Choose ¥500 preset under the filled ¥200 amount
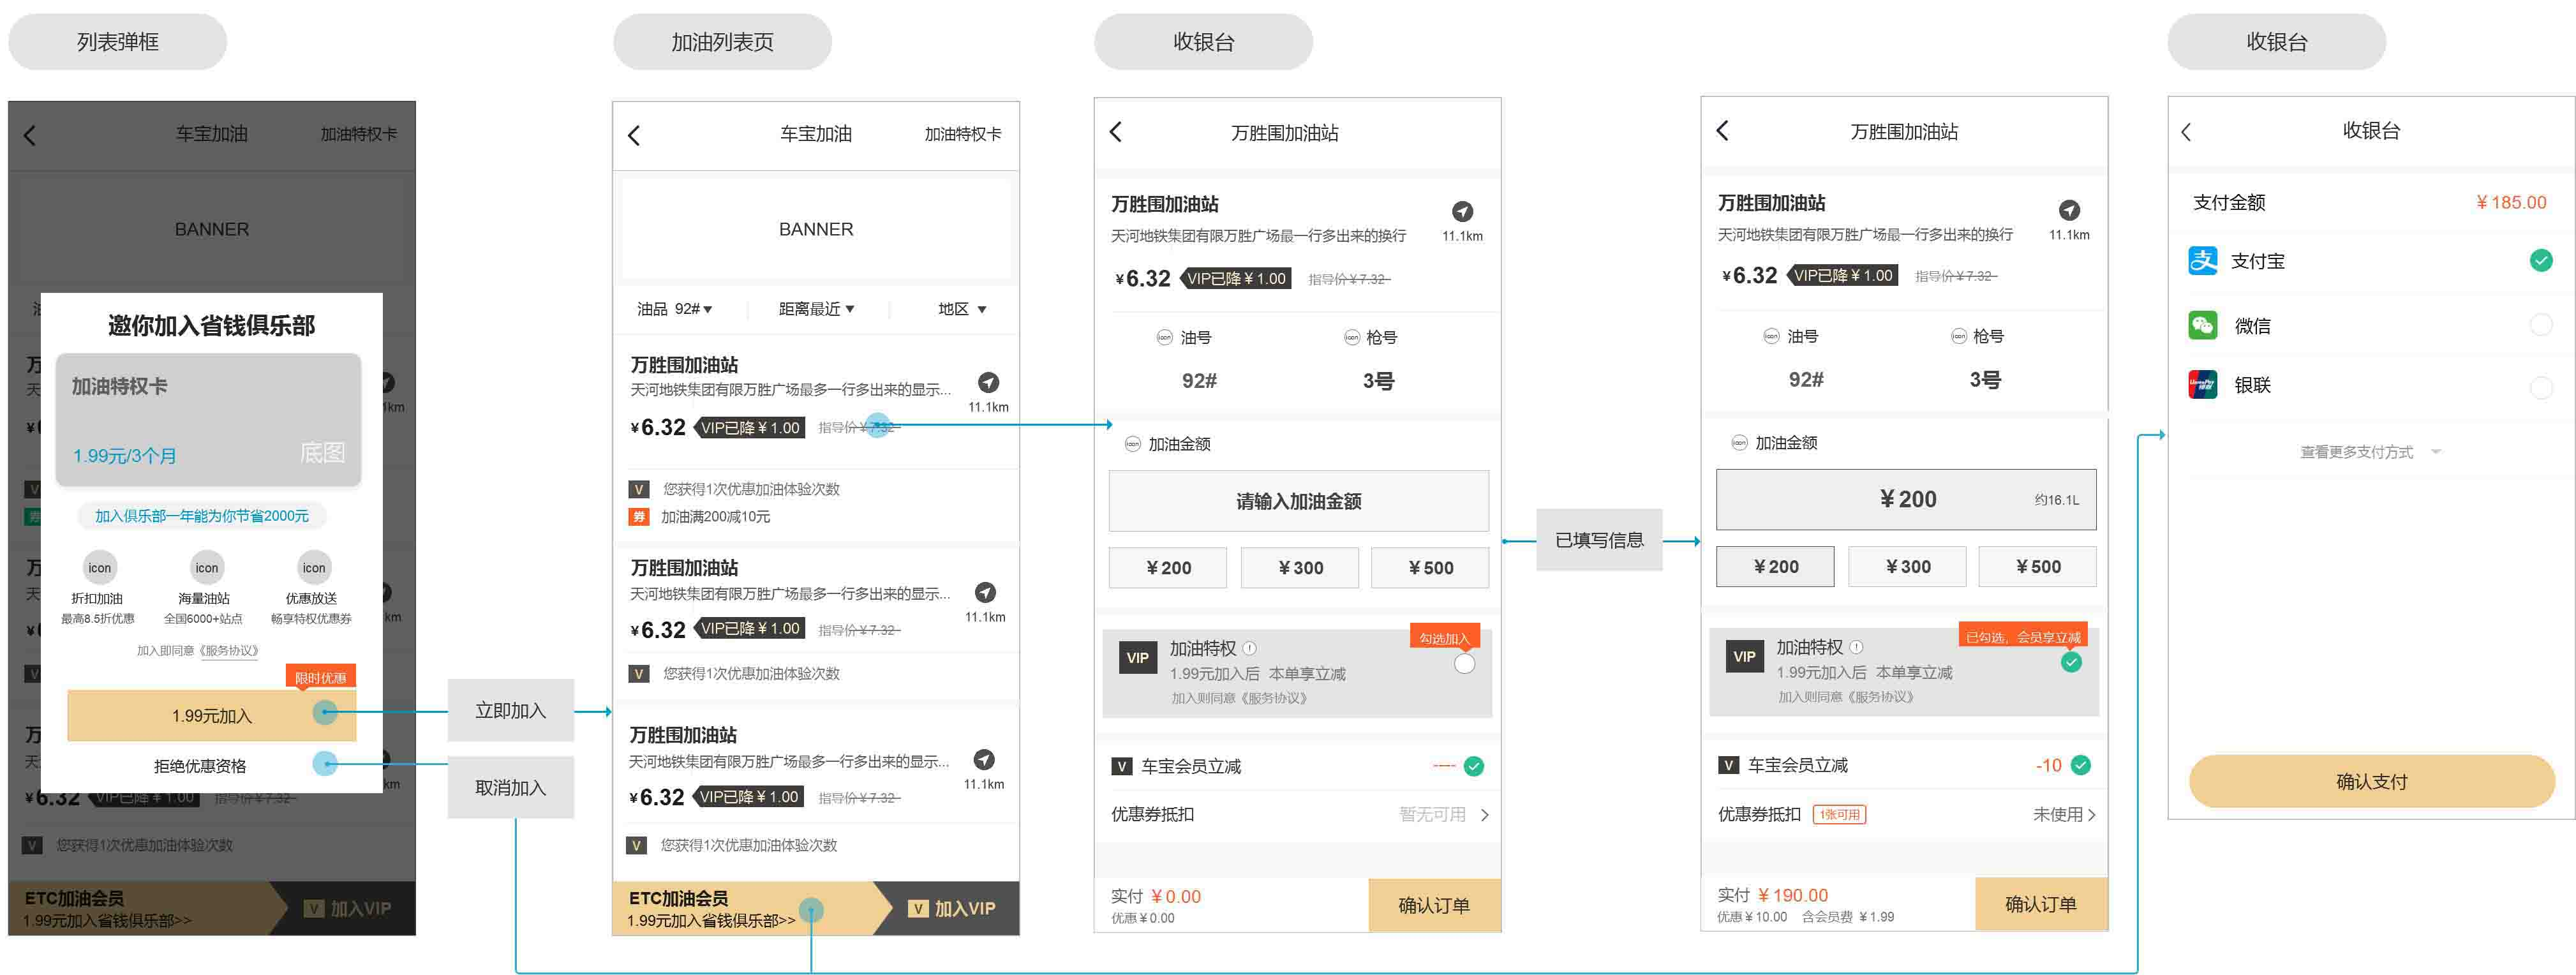 pos(2037,567)
